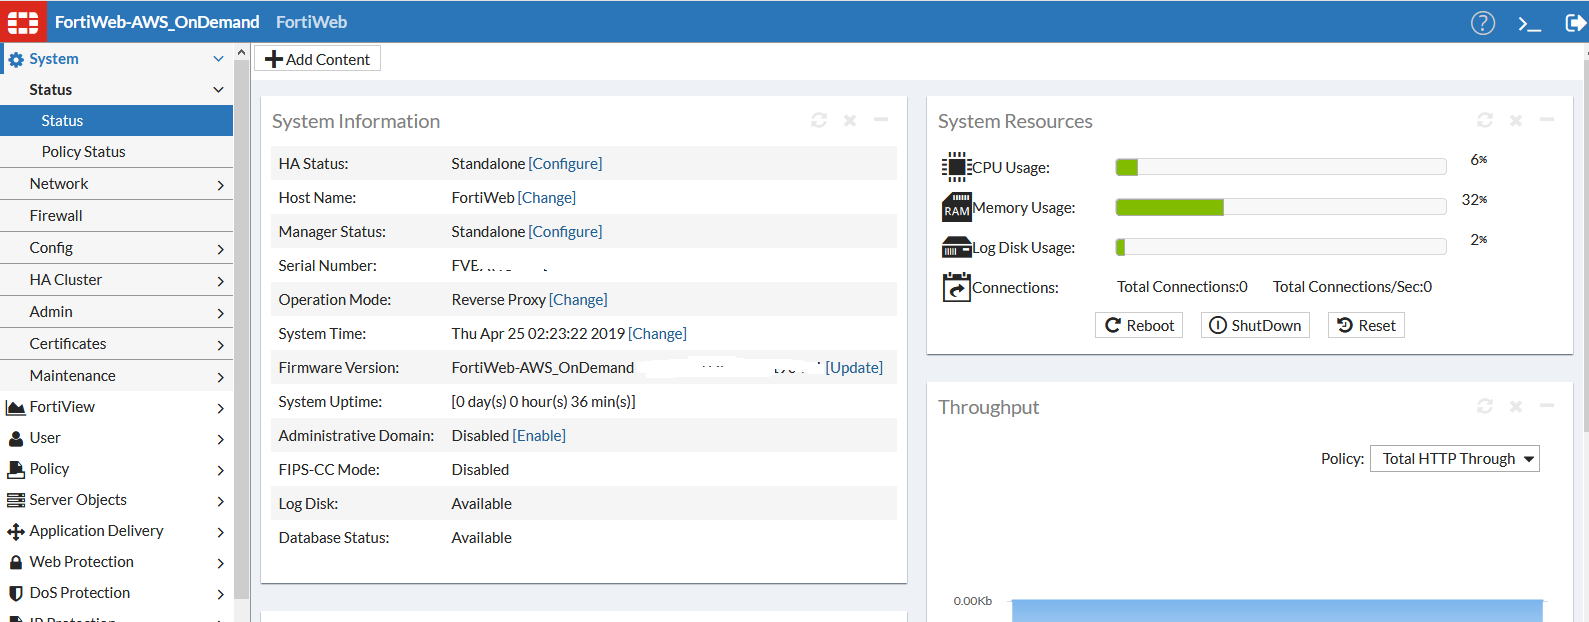Screen dimensions: 1589x622
Task: Open the Firewall menu item
Action: [x=56, y=216]
